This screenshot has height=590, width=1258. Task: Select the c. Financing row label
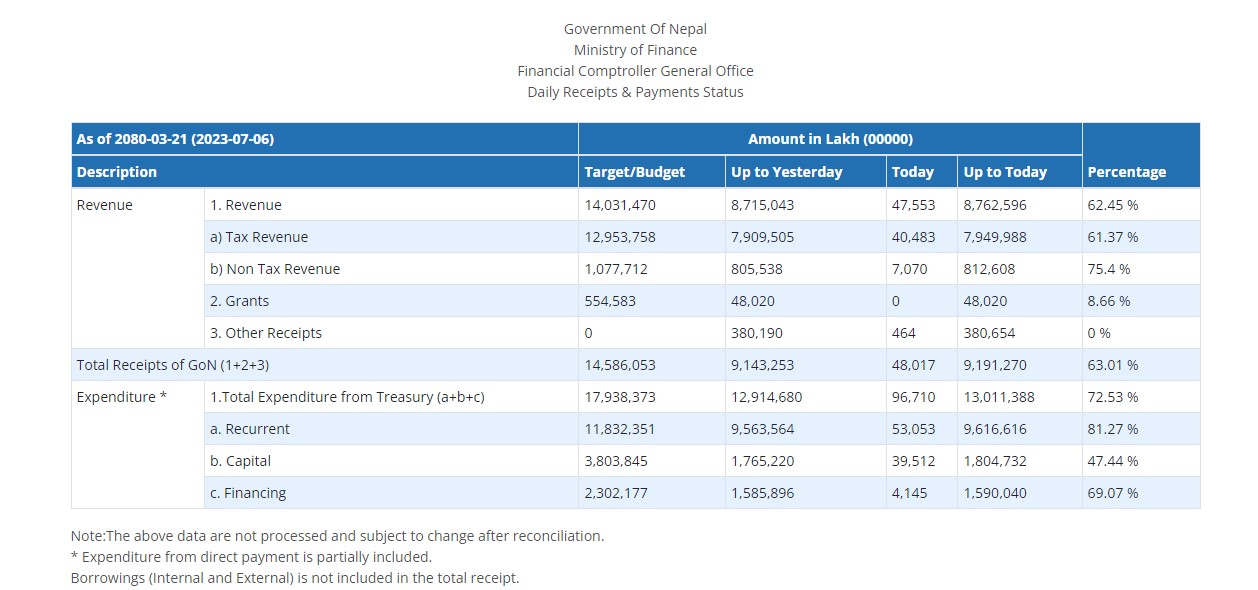tap(248, 493)
